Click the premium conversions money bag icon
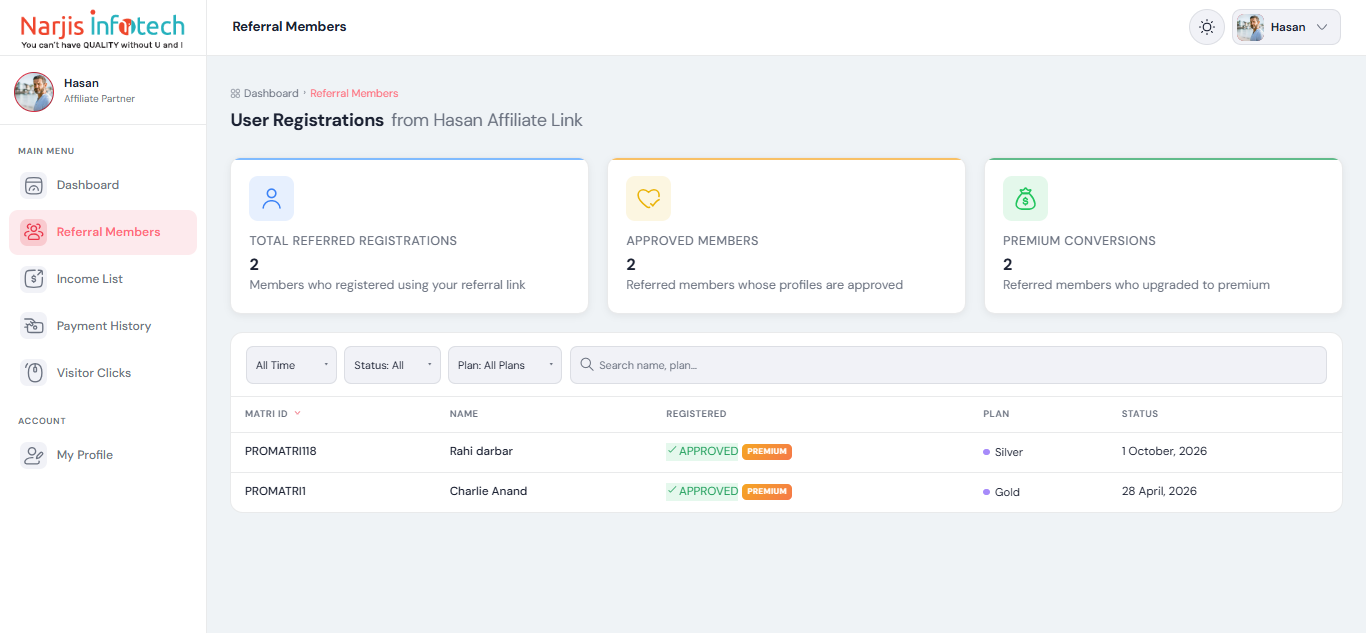 [1025, 198]
